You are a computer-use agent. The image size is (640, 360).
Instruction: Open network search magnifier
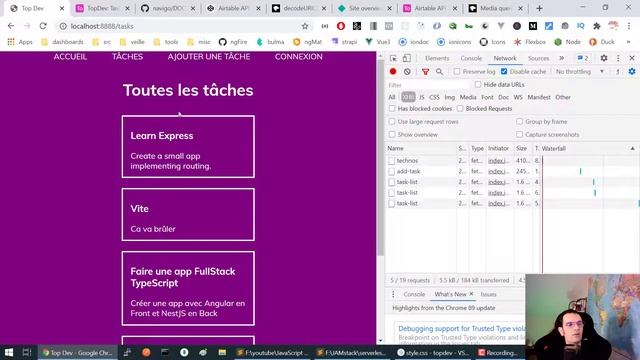(439, 71)
